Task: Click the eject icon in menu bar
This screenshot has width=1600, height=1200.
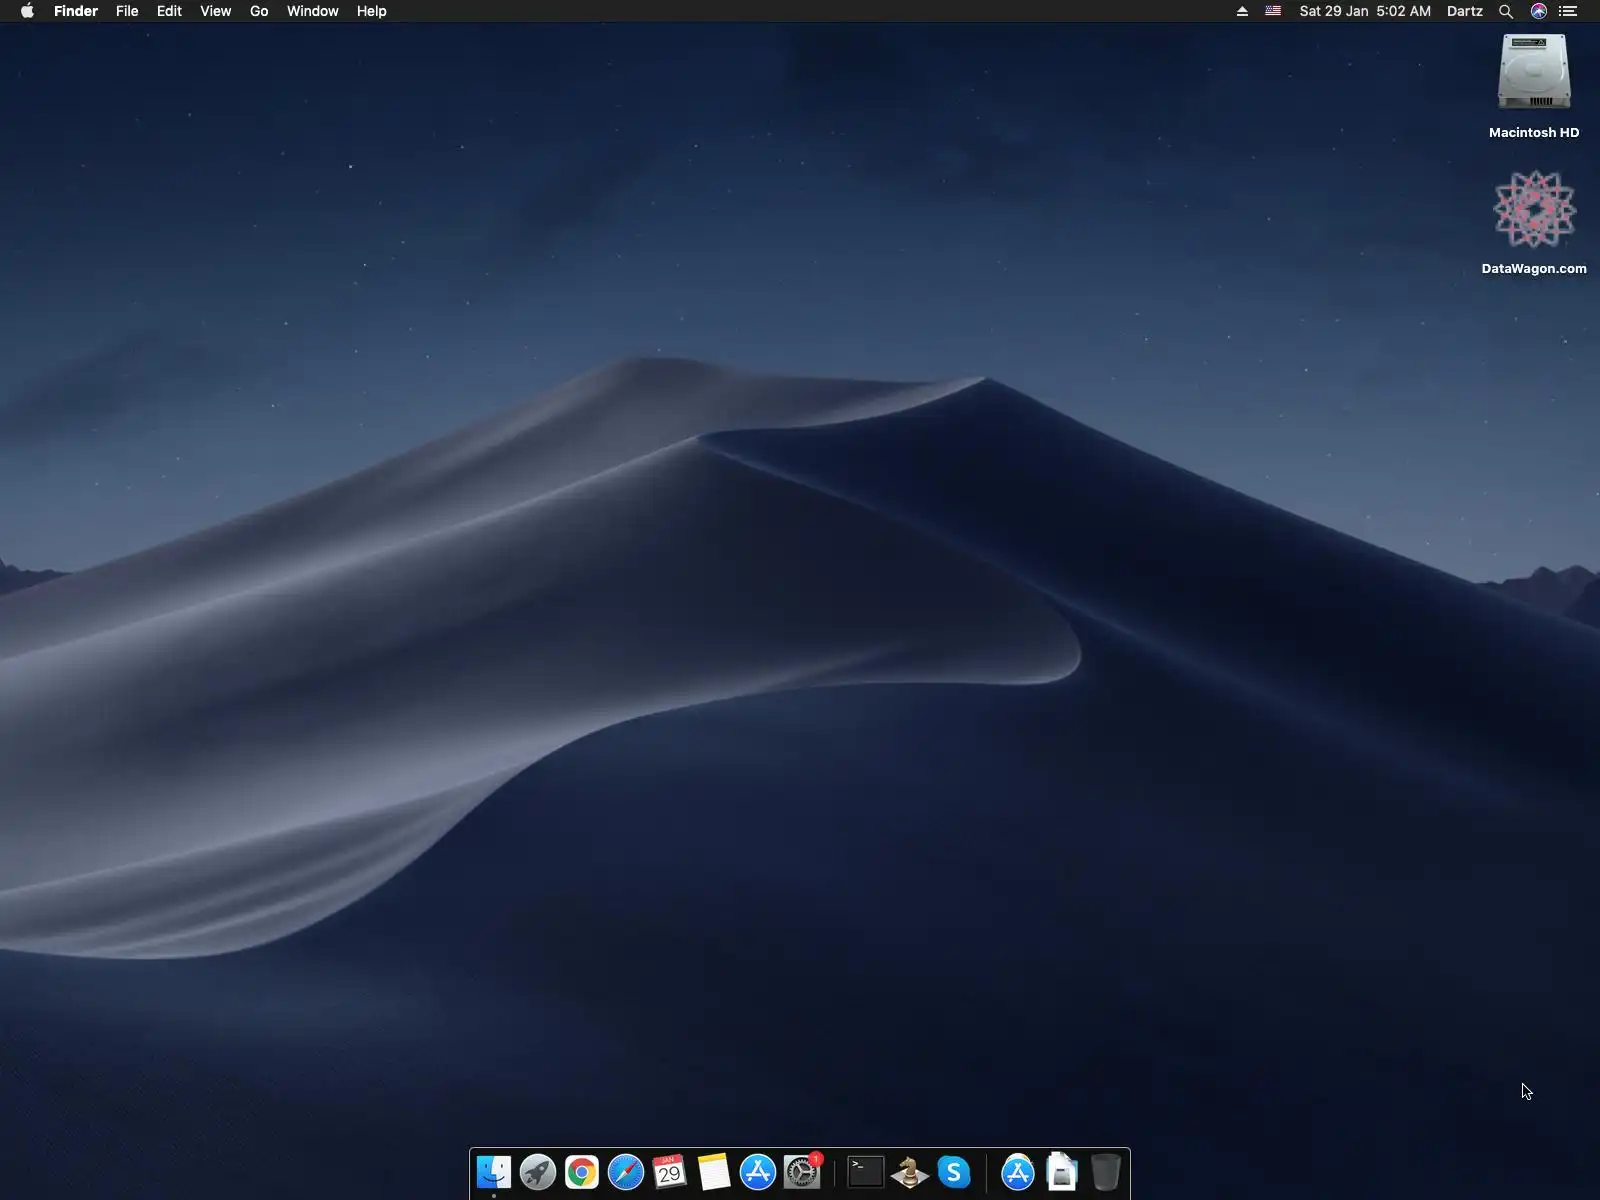Action: 1242,11
